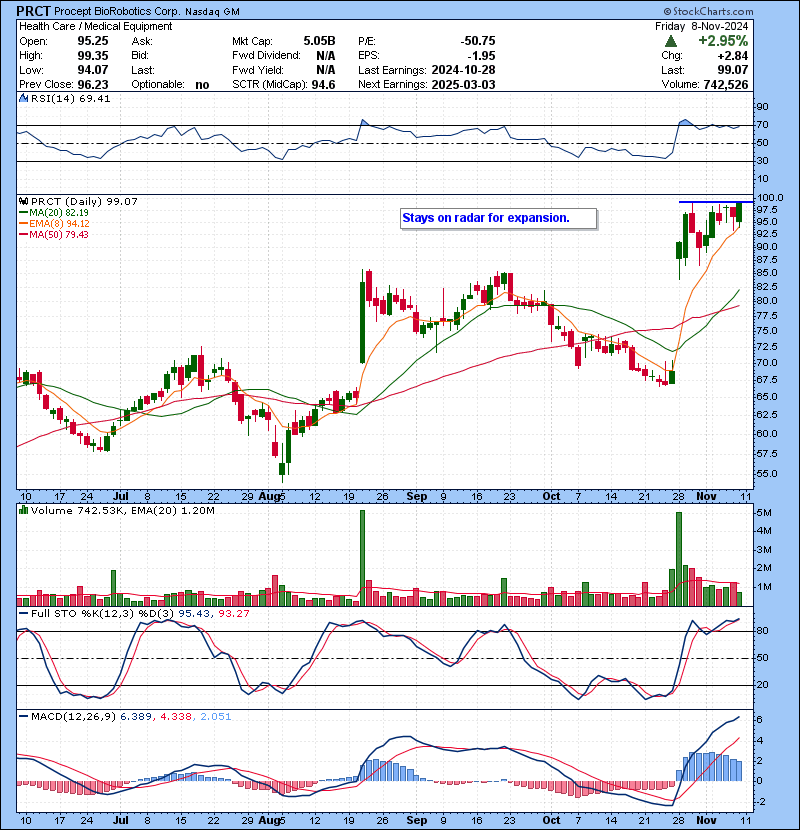Click the Last value 99.07 in header

pos(733,70)
